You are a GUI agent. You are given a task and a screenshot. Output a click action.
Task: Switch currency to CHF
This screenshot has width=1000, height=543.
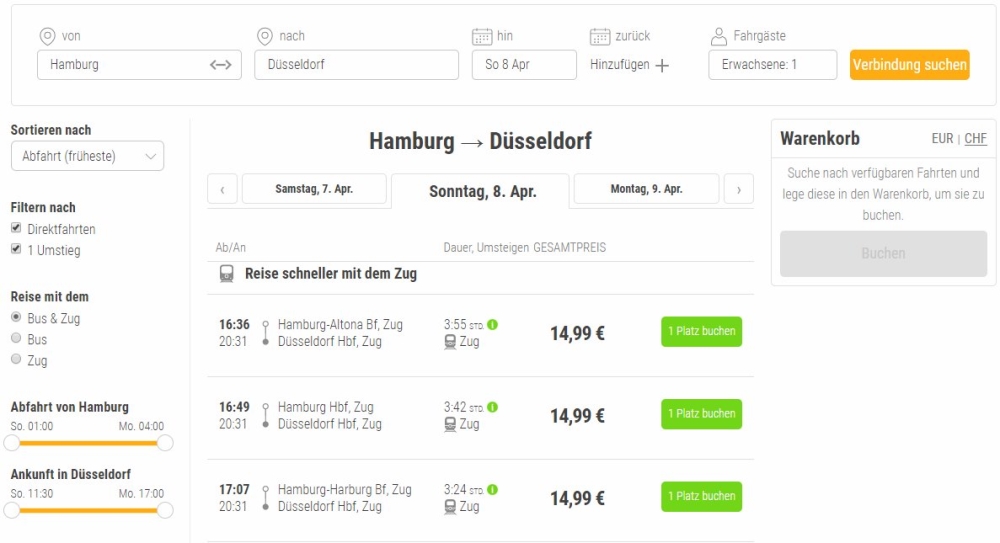(x=975, y=138)
